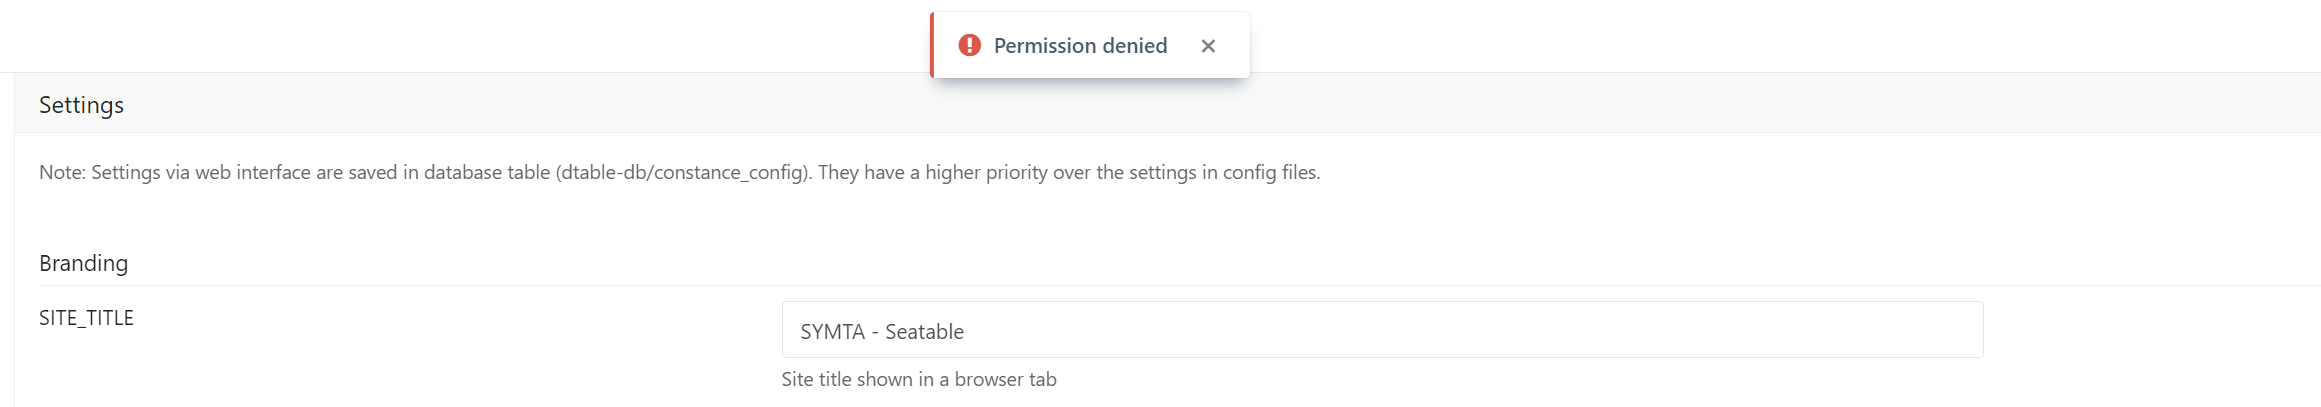Screen dimensions: 2321x407
Task: Click the SITE_TITLE setting label
Action: [86, 318]
